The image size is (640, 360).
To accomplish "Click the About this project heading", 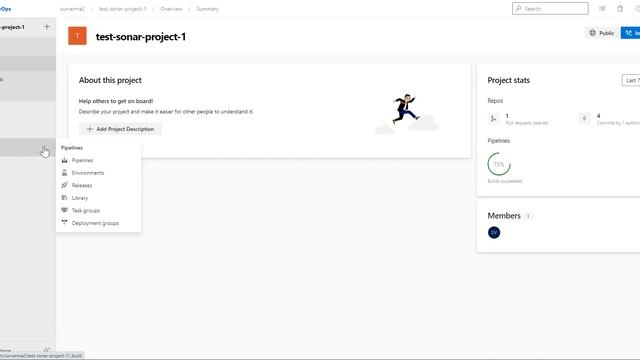I will coord(110,80).
